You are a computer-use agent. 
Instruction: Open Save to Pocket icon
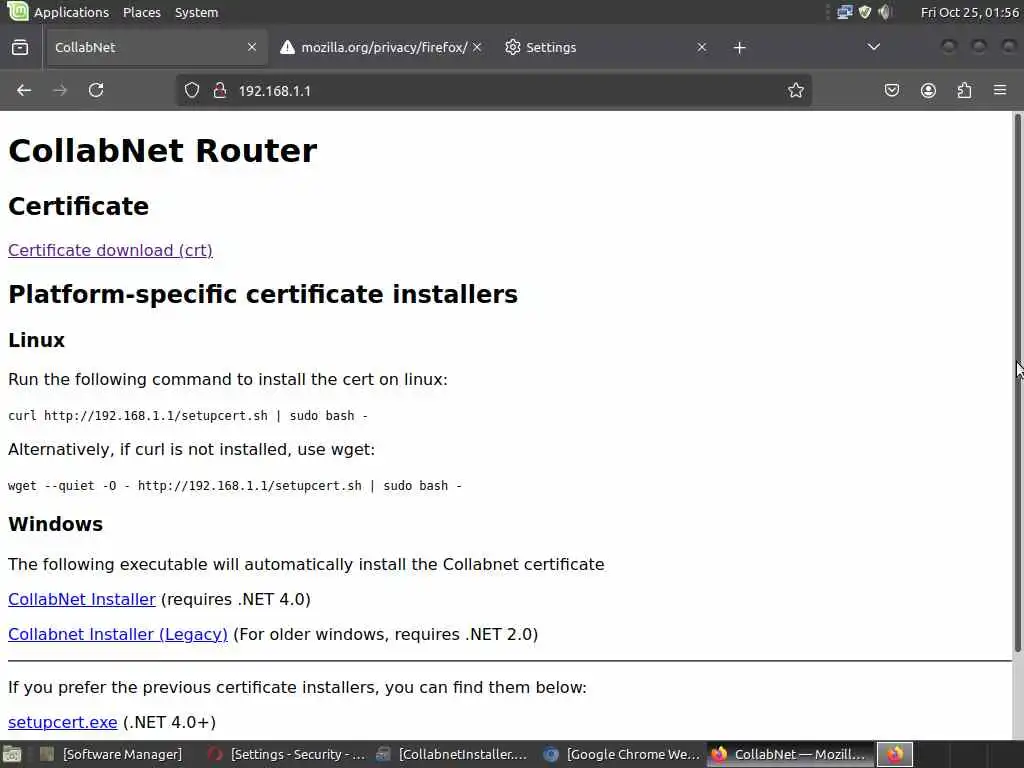(891, 90)
